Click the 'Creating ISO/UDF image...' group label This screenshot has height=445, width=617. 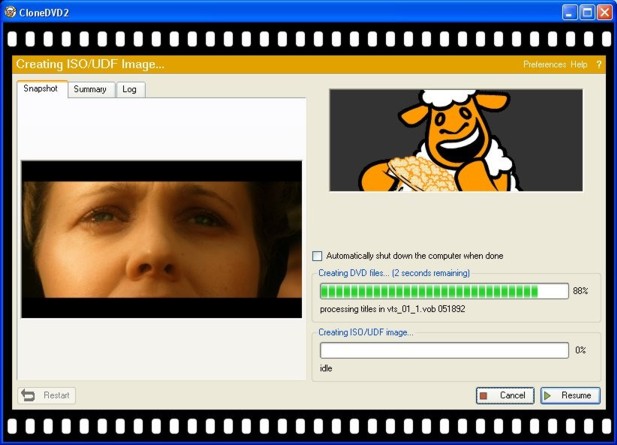pos(366,332)
